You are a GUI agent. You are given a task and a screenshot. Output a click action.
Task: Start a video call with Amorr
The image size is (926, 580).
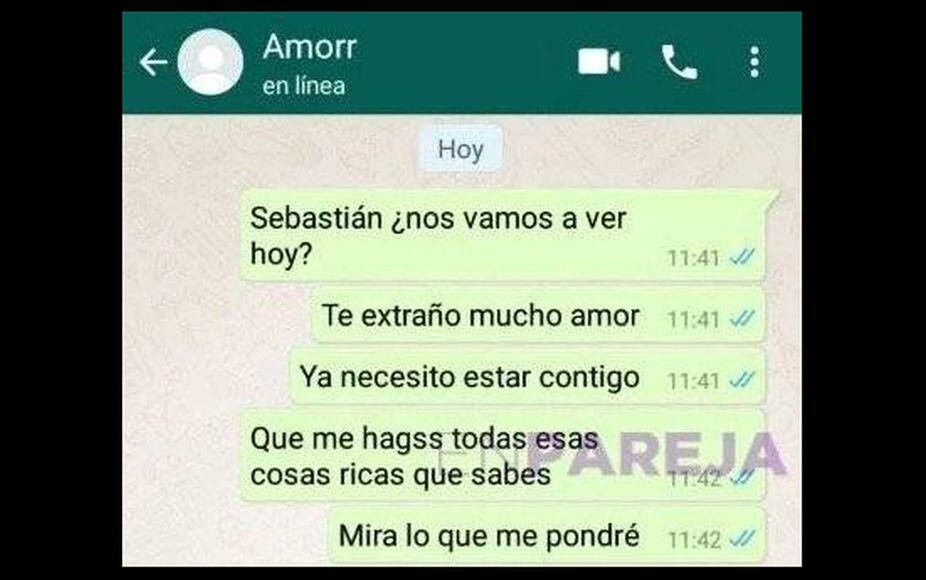tap(599, 62)
